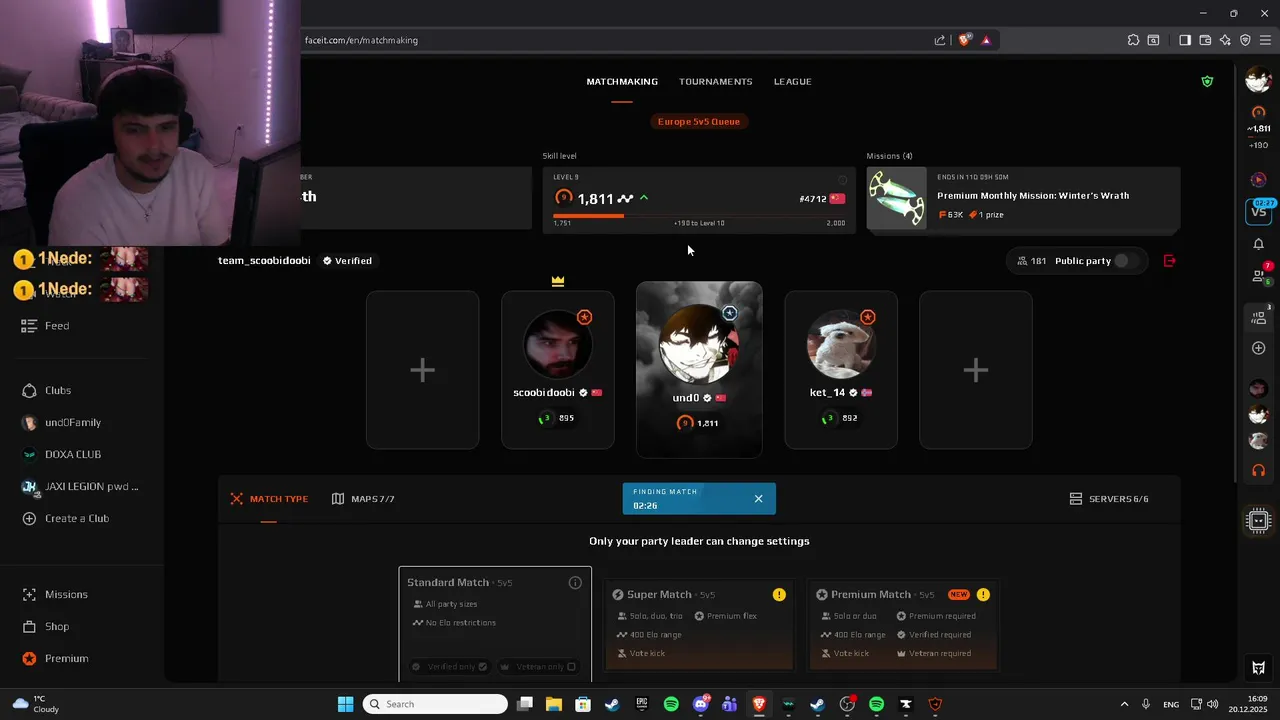Click the green shield anti-cheat icon
This screenshot has width=1280, height=720.
[x=1207, y=81]
